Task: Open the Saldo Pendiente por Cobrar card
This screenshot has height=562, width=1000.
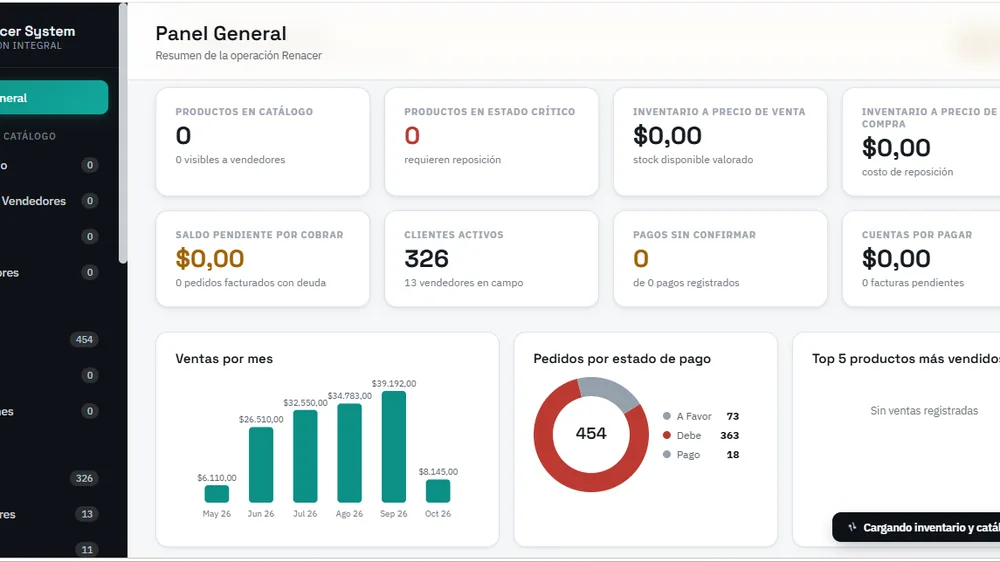Action: (263, 259)
